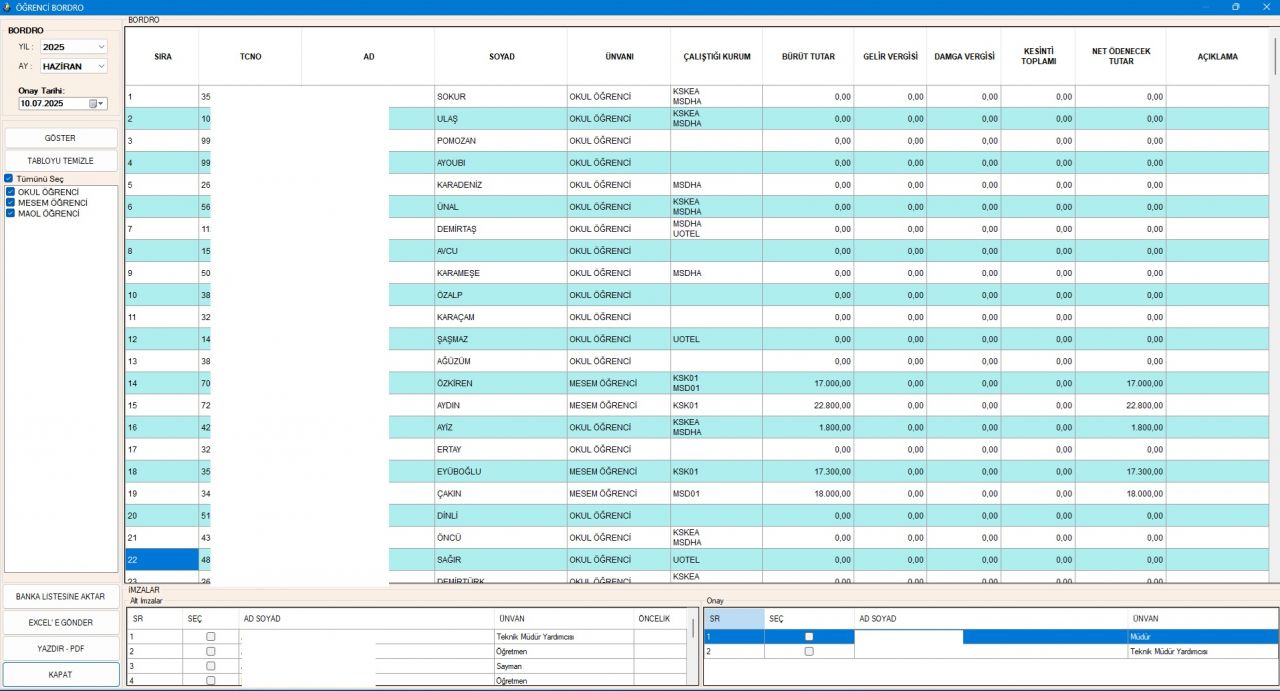Click the NET ÖDENECEK TUTAR column header
This screenshot has height=691, width=1280.
tap(1120, 56)
